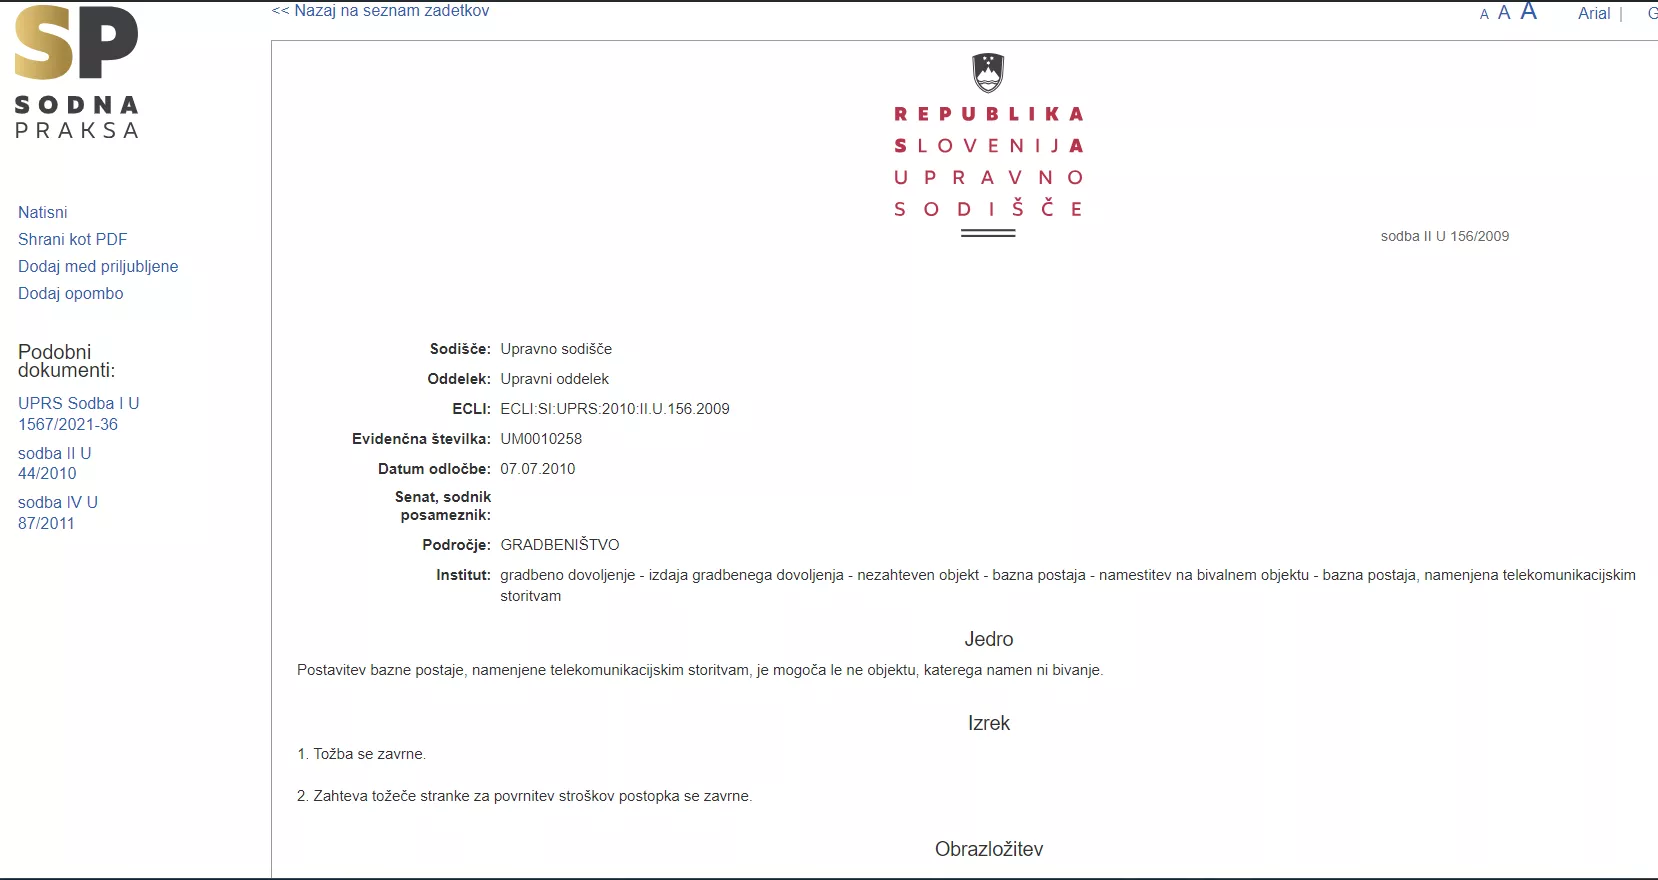Click Natisni to print the document
Screen dimensions: 1658x880
pos(43,212)
